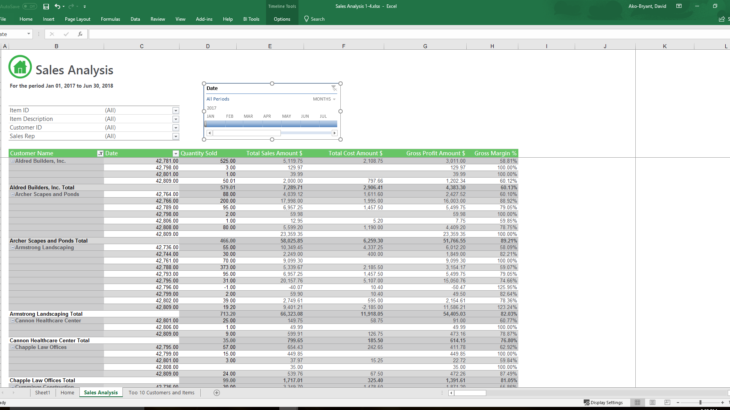Open the Date column filter dropdown
730x410 pixels.
[176, 154]
